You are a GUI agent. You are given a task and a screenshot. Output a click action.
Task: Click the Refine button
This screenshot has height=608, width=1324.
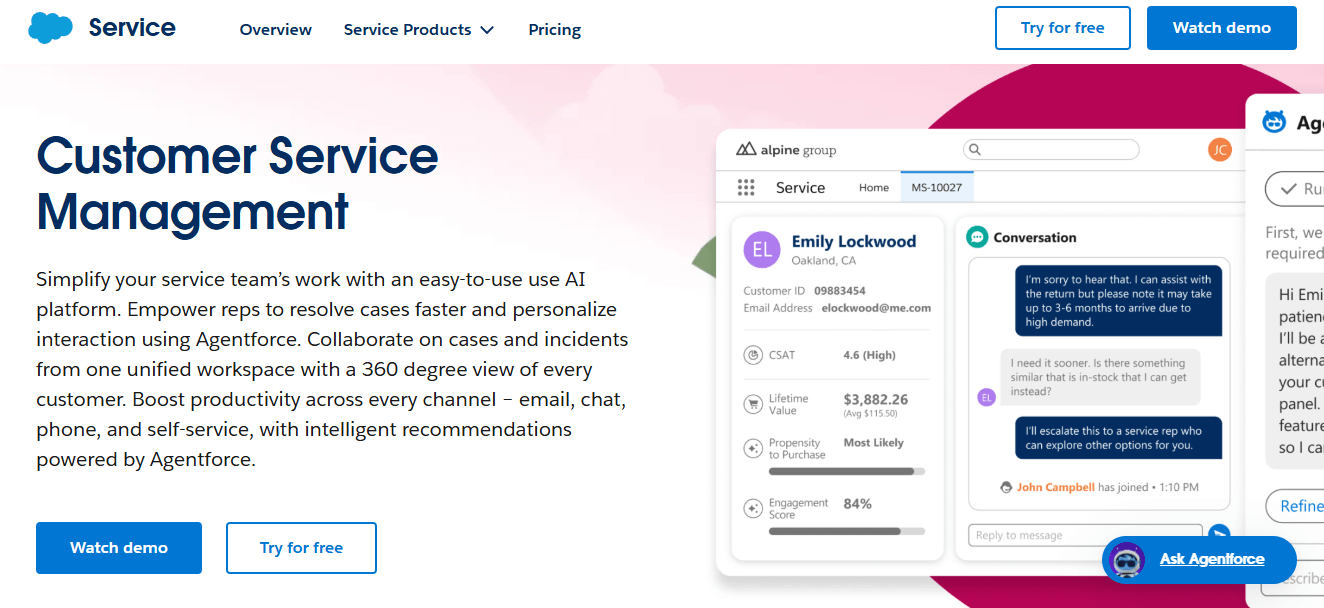pos(1302,506)
